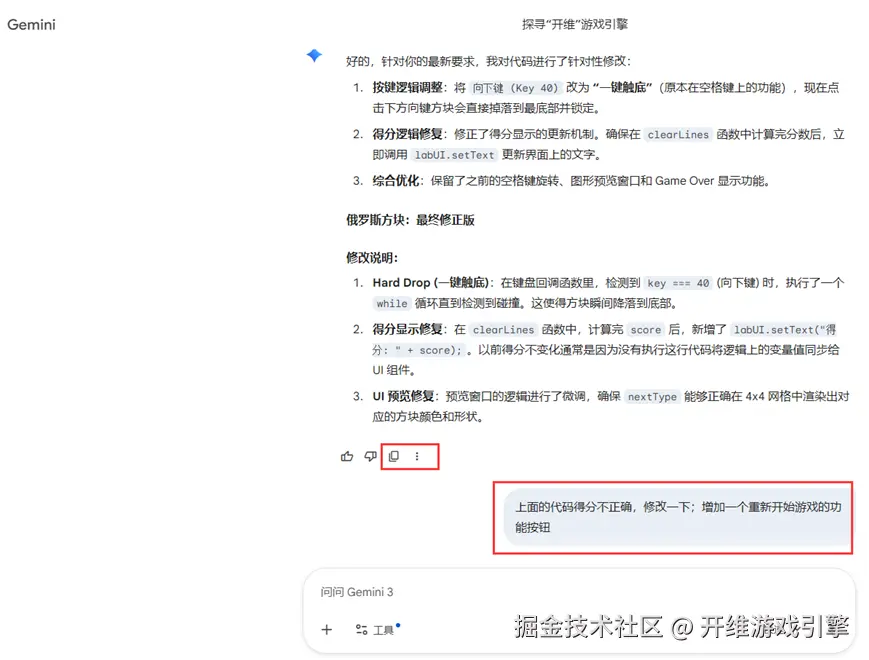869x660 pixels.
Task: Click the nextType code chip
Action: pyautogui.click(x=652, y=396)
